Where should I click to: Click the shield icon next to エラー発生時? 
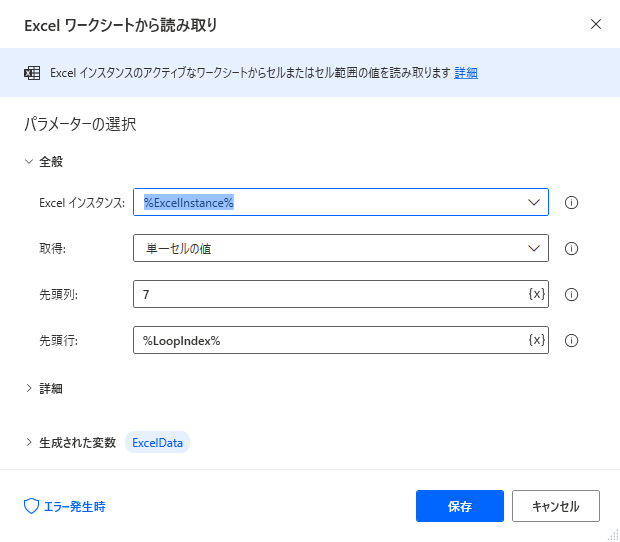click(x=31, y=506)
